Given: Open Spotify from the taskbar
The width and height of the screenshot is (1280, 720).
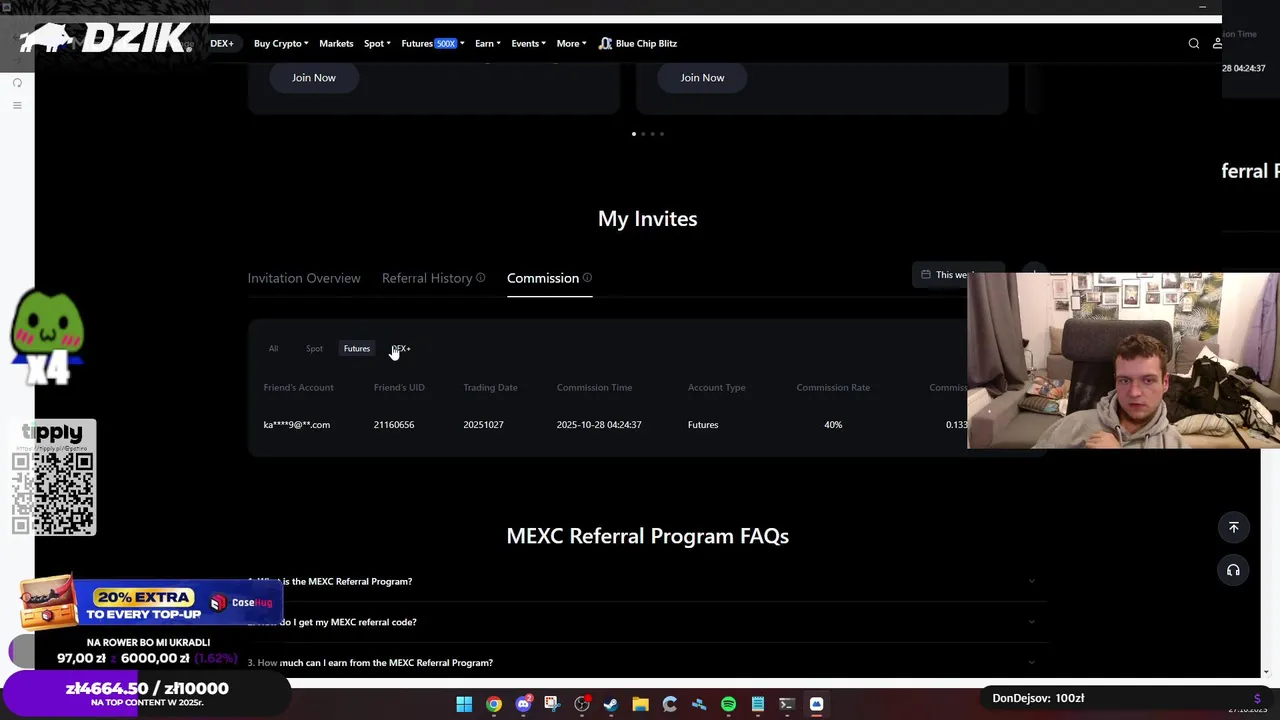Looking at the screenshot, I should coord(728,704).
